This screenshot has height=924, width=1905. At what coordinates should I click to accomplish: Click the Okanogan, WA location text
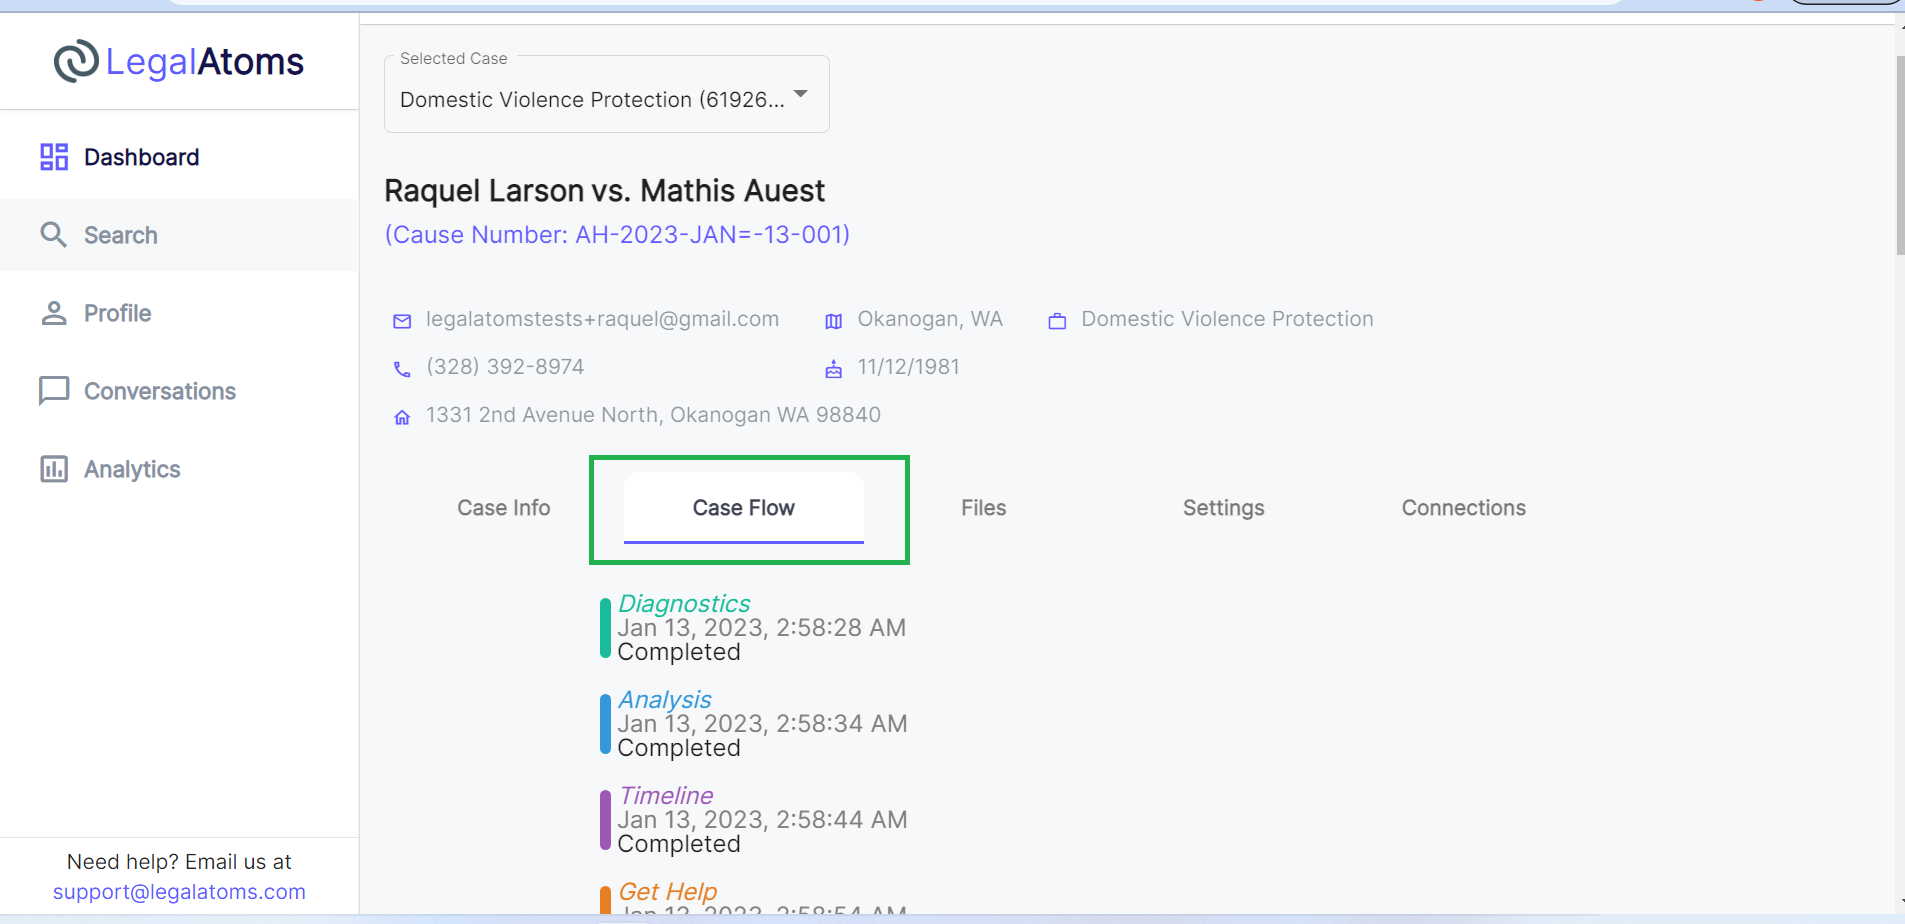point(930,319)
